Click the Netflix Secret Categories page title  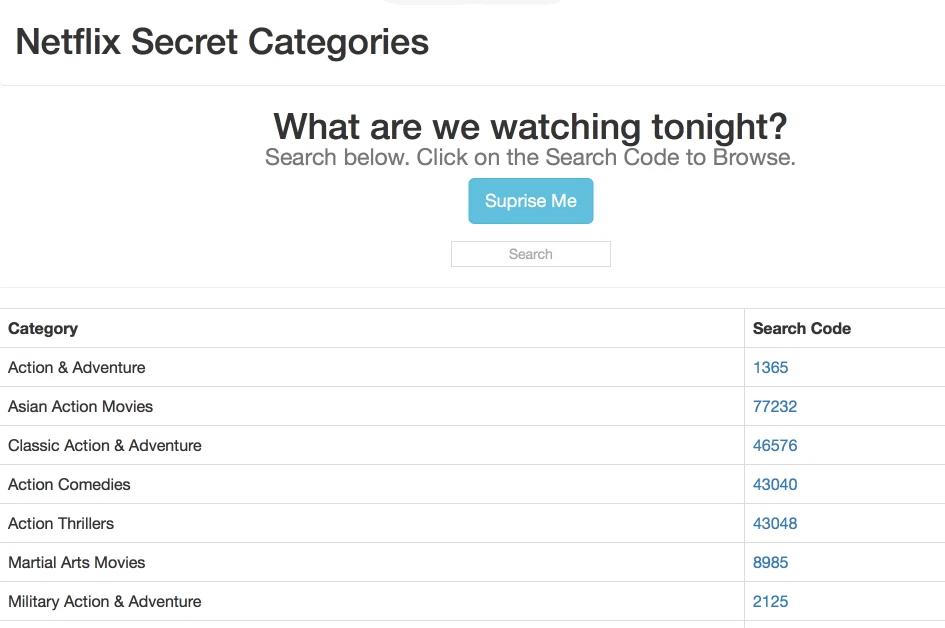pyautogui.click(x=221, y=42)
